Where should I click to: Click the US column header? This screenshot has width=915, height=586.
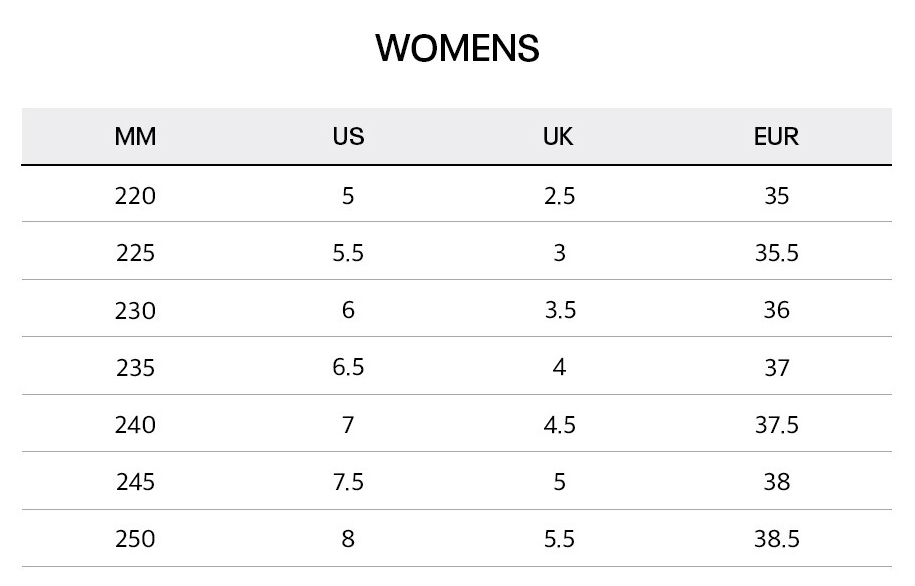pyautogui.click(x=348, y=137)
